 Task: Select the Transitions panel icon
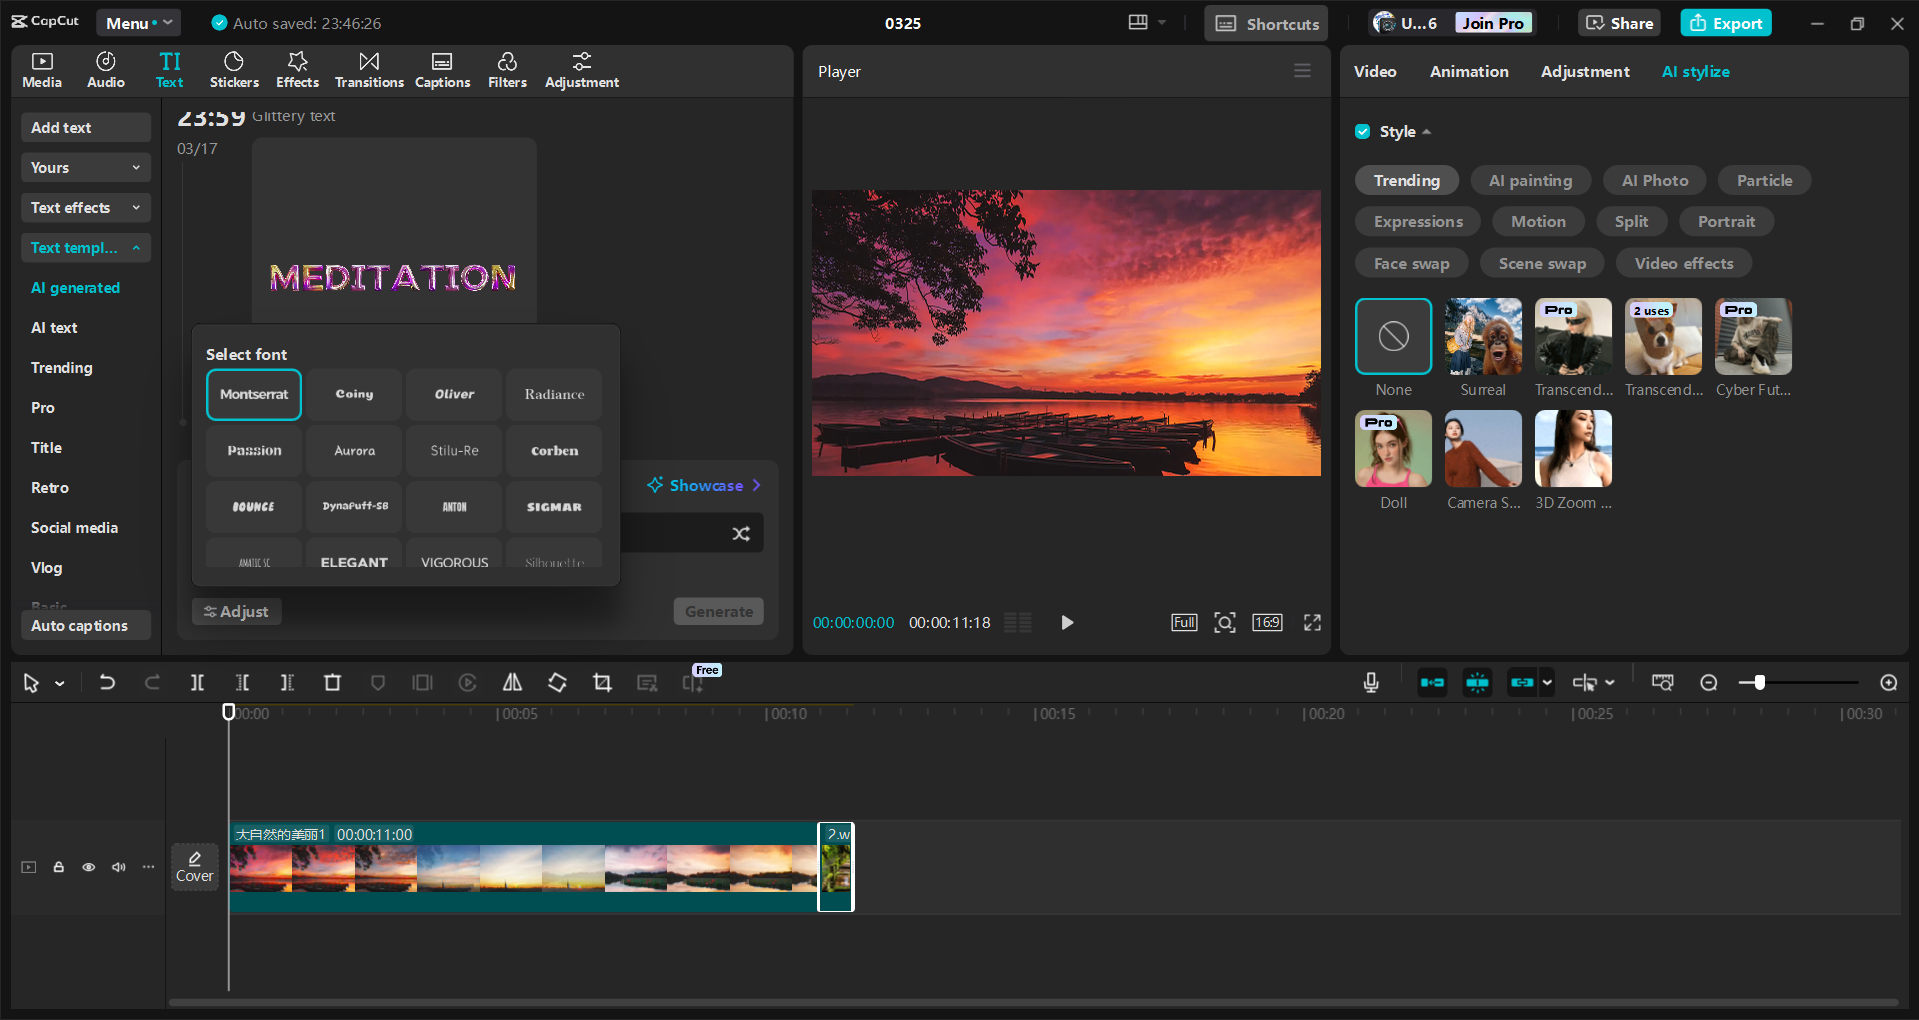pos(368,69)
